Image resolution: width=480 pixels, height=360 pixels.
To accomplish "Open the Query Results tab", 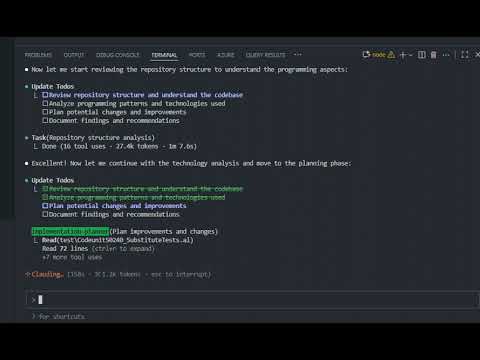I will 266,55.
